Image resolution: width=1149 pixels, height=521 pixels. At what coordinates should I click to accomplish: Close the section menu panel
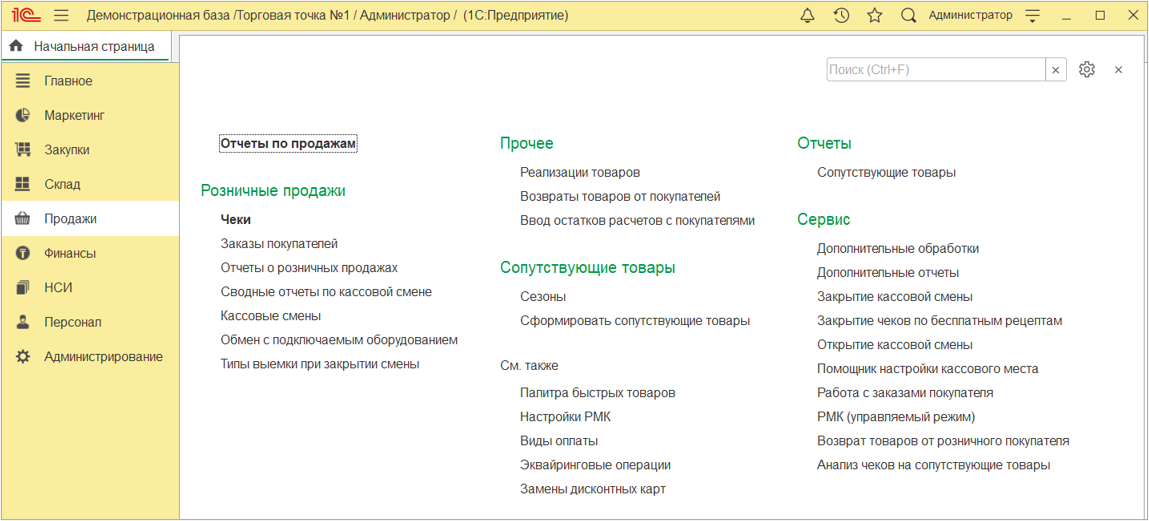pos(1118,70)
